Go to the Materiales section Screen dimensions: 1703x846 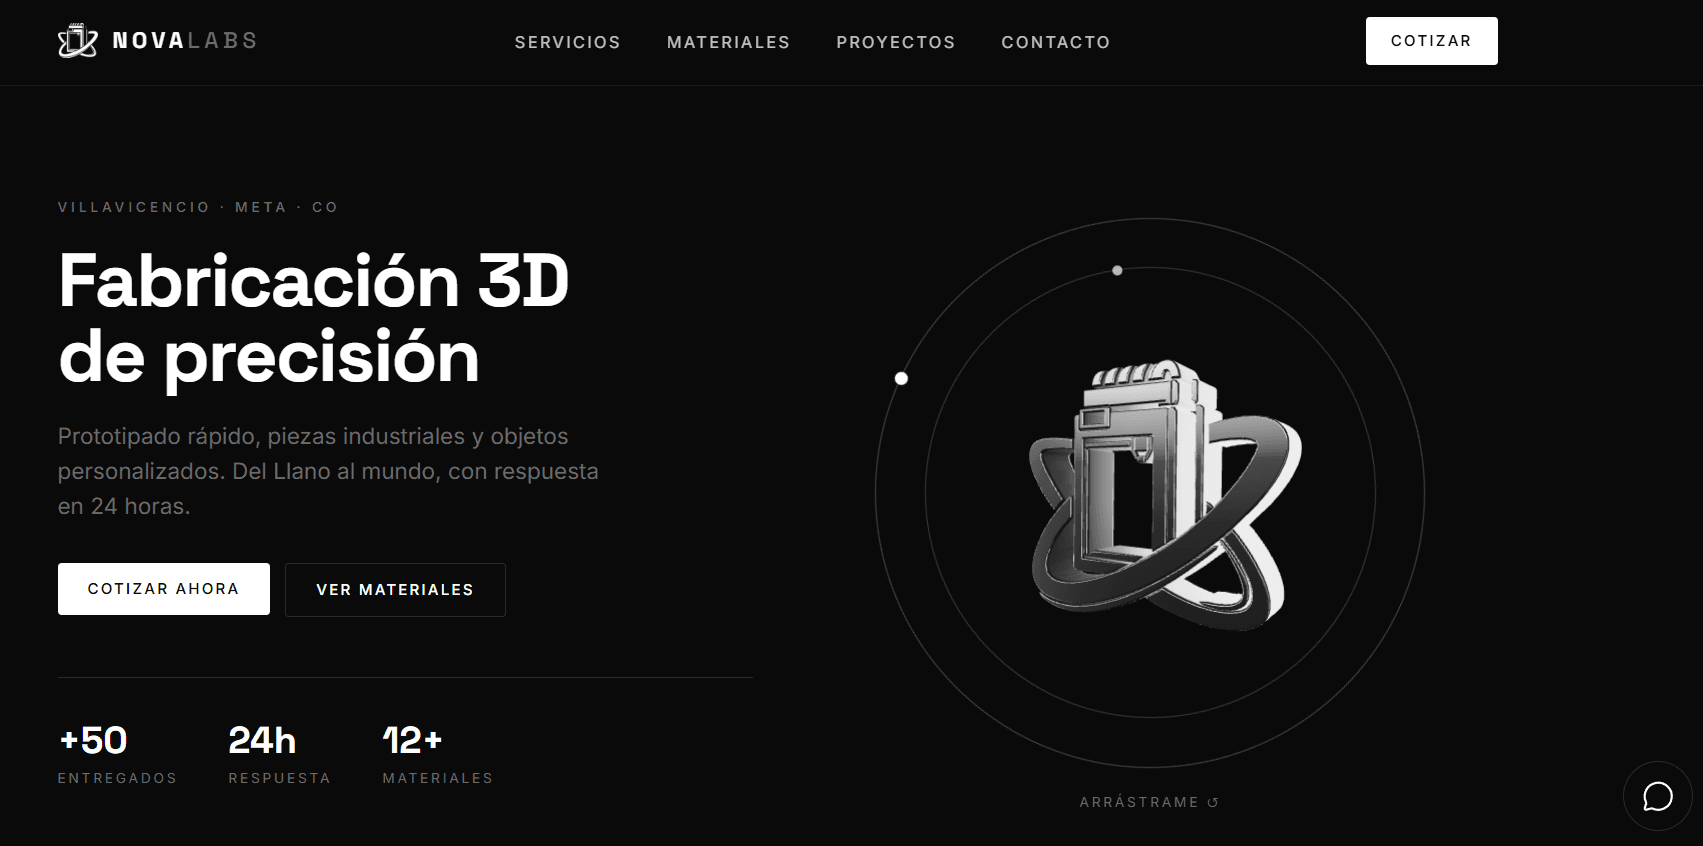pos(728,42)
